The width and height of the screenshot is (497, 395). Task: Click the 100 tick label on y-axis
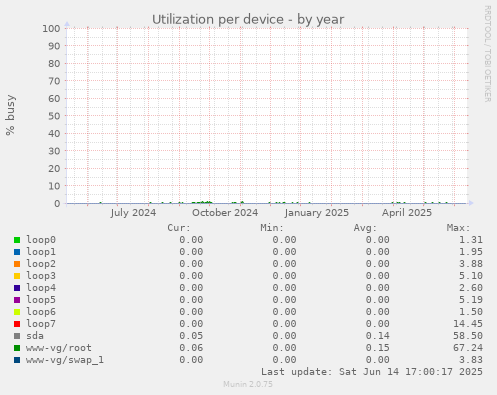[51, 28]
